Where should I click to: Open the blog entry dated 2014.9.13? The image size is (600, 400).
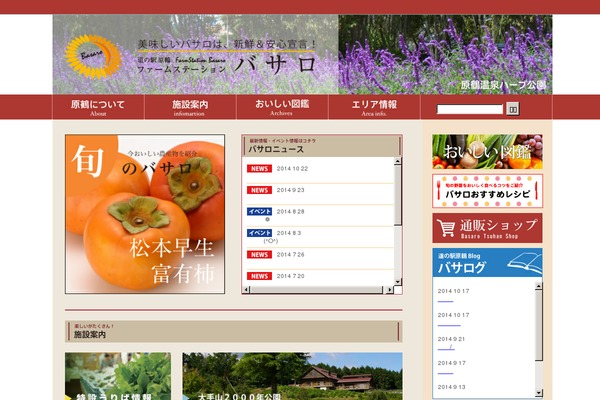[451, 387]
